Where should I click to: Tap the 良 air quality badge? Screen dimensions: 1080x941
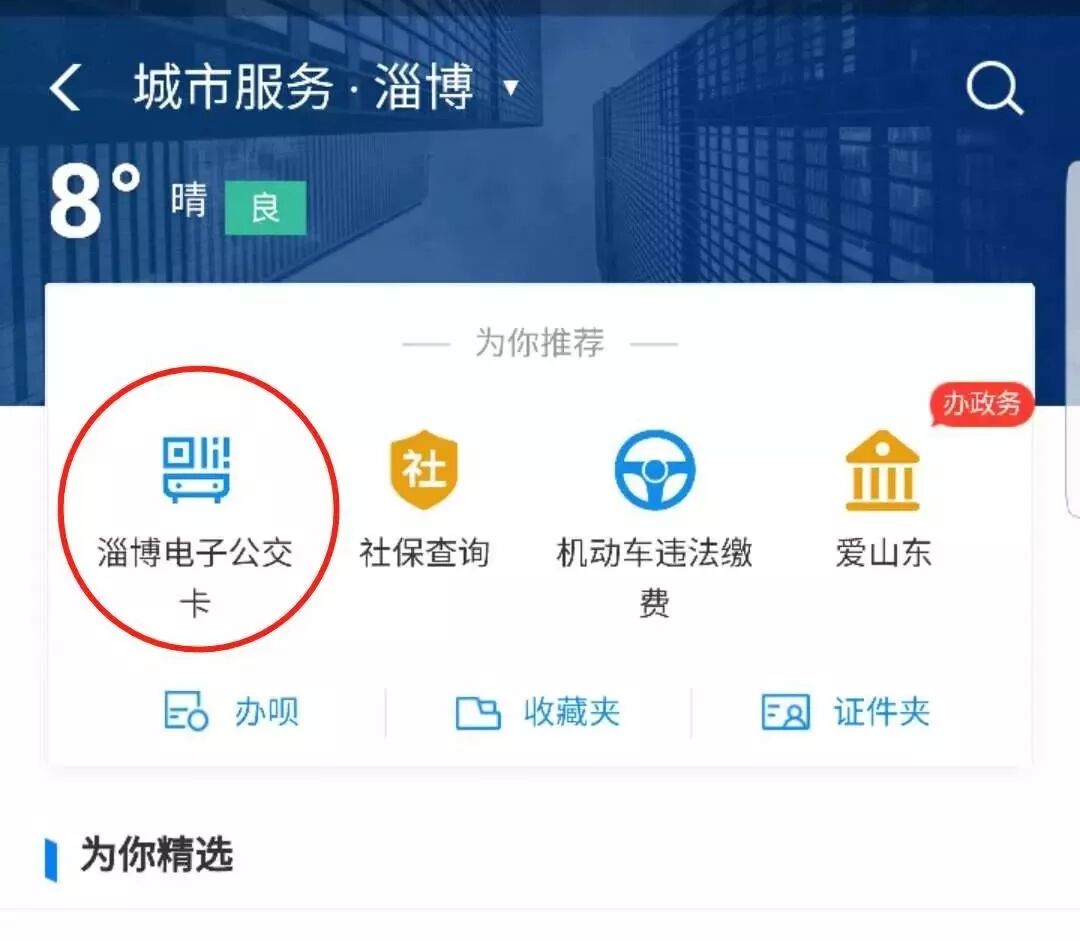[265, 207]
